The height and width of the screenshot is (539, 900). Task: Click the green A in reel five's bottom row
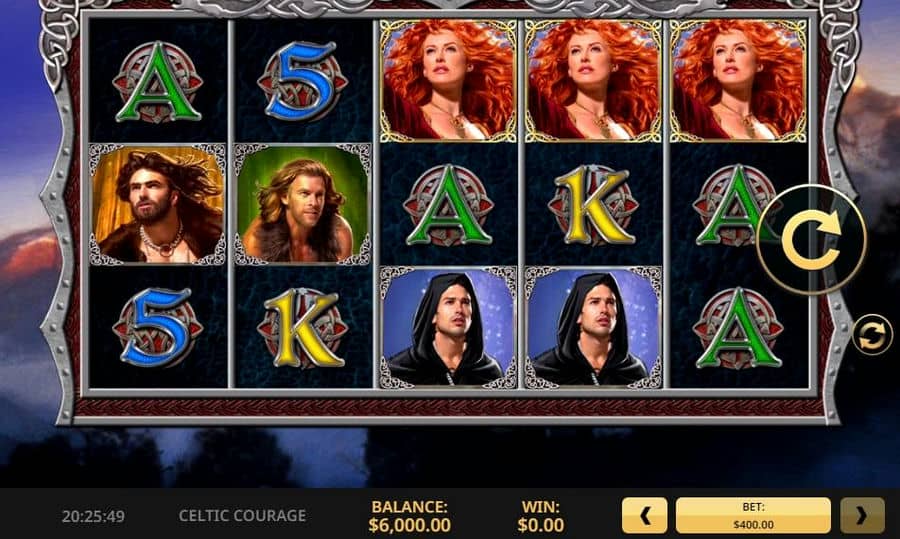click(738, 328)
